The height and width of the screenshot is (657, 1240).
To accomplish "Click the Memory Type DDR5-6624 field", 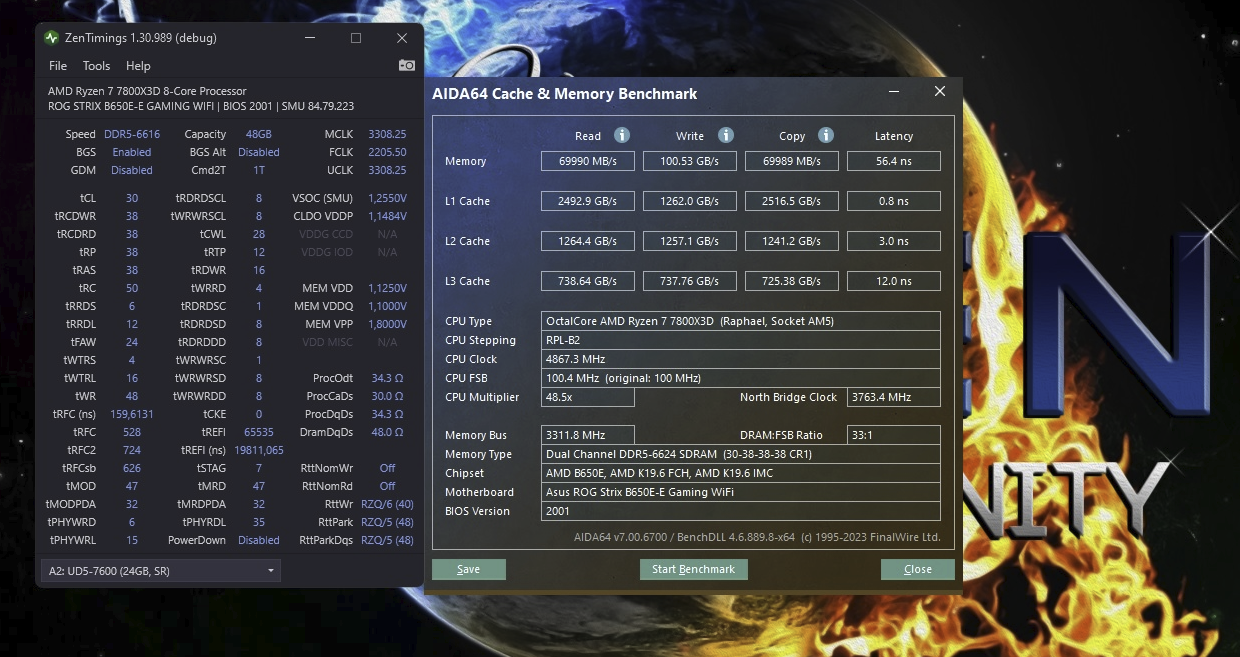I will 741,454.
